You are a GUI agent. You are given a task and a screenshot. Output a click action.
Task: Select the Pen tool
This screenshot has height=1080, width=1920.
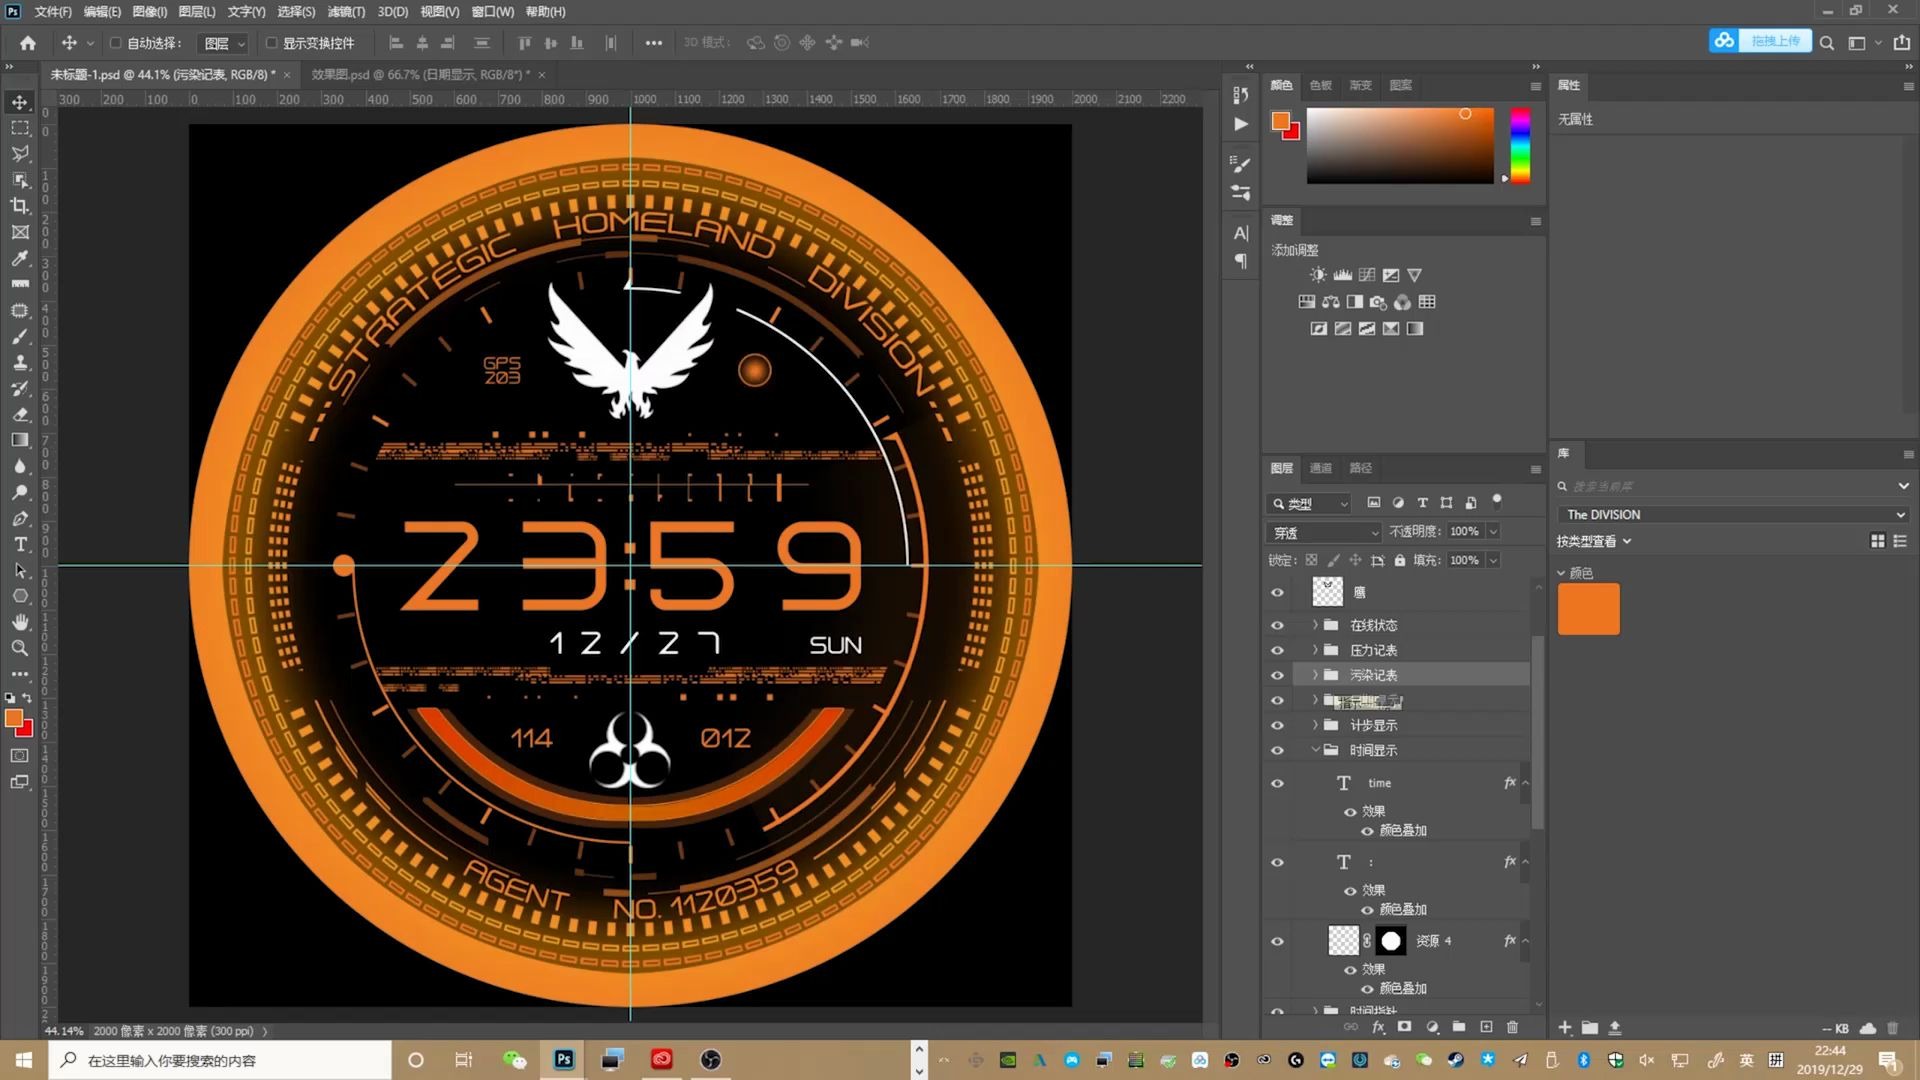click(20, 518)
